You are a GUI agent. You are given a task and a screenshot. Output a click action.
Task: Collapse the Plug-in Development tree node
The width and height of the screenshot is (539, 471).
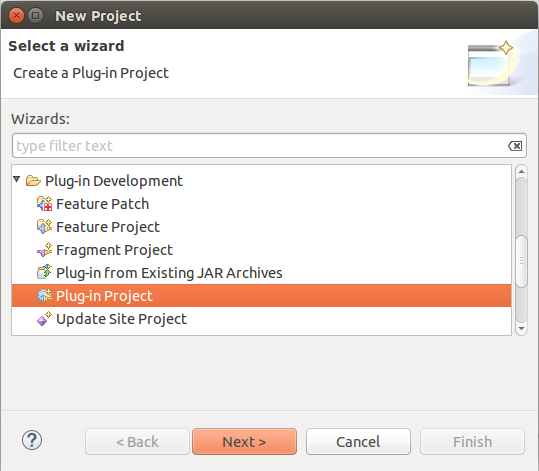pos(16,179)
